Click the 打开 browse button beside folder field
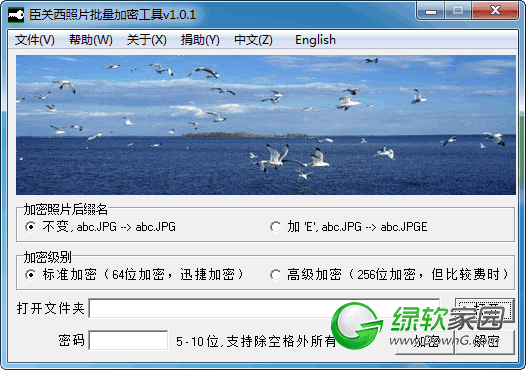Viewport: 526px width, 370px height. (x=485, y=309)
